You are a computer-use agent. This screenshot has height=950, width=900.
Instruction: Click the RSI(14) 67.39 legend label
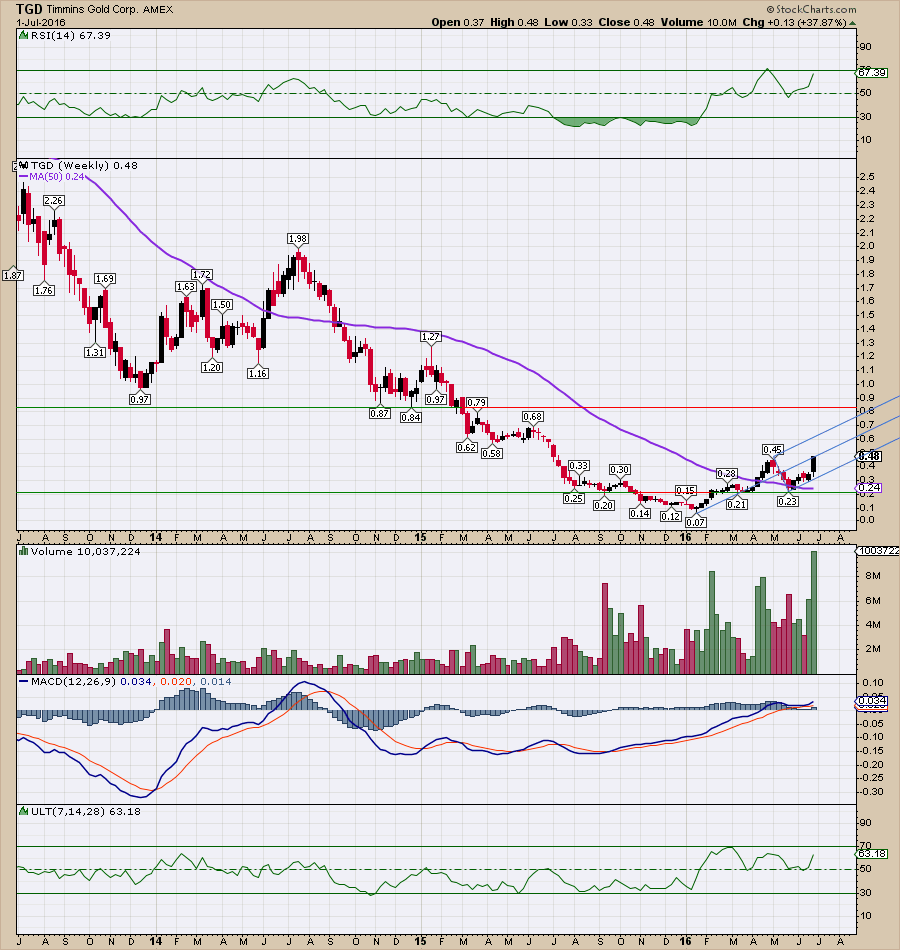71,35
